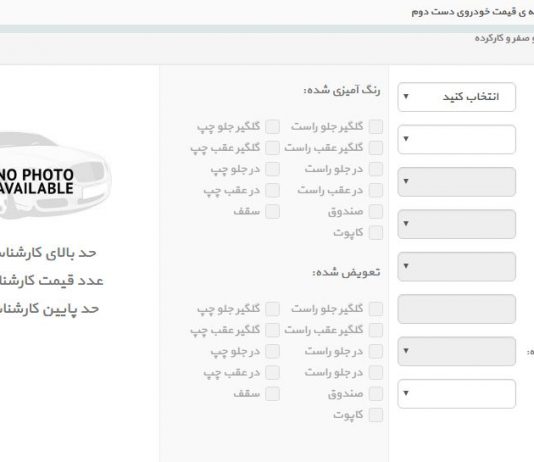The width and height of the screenshot is (534, 462).
Task: Tick 'گلگیر عقب راست' in painted section
Action: click(x=376, y=148)
